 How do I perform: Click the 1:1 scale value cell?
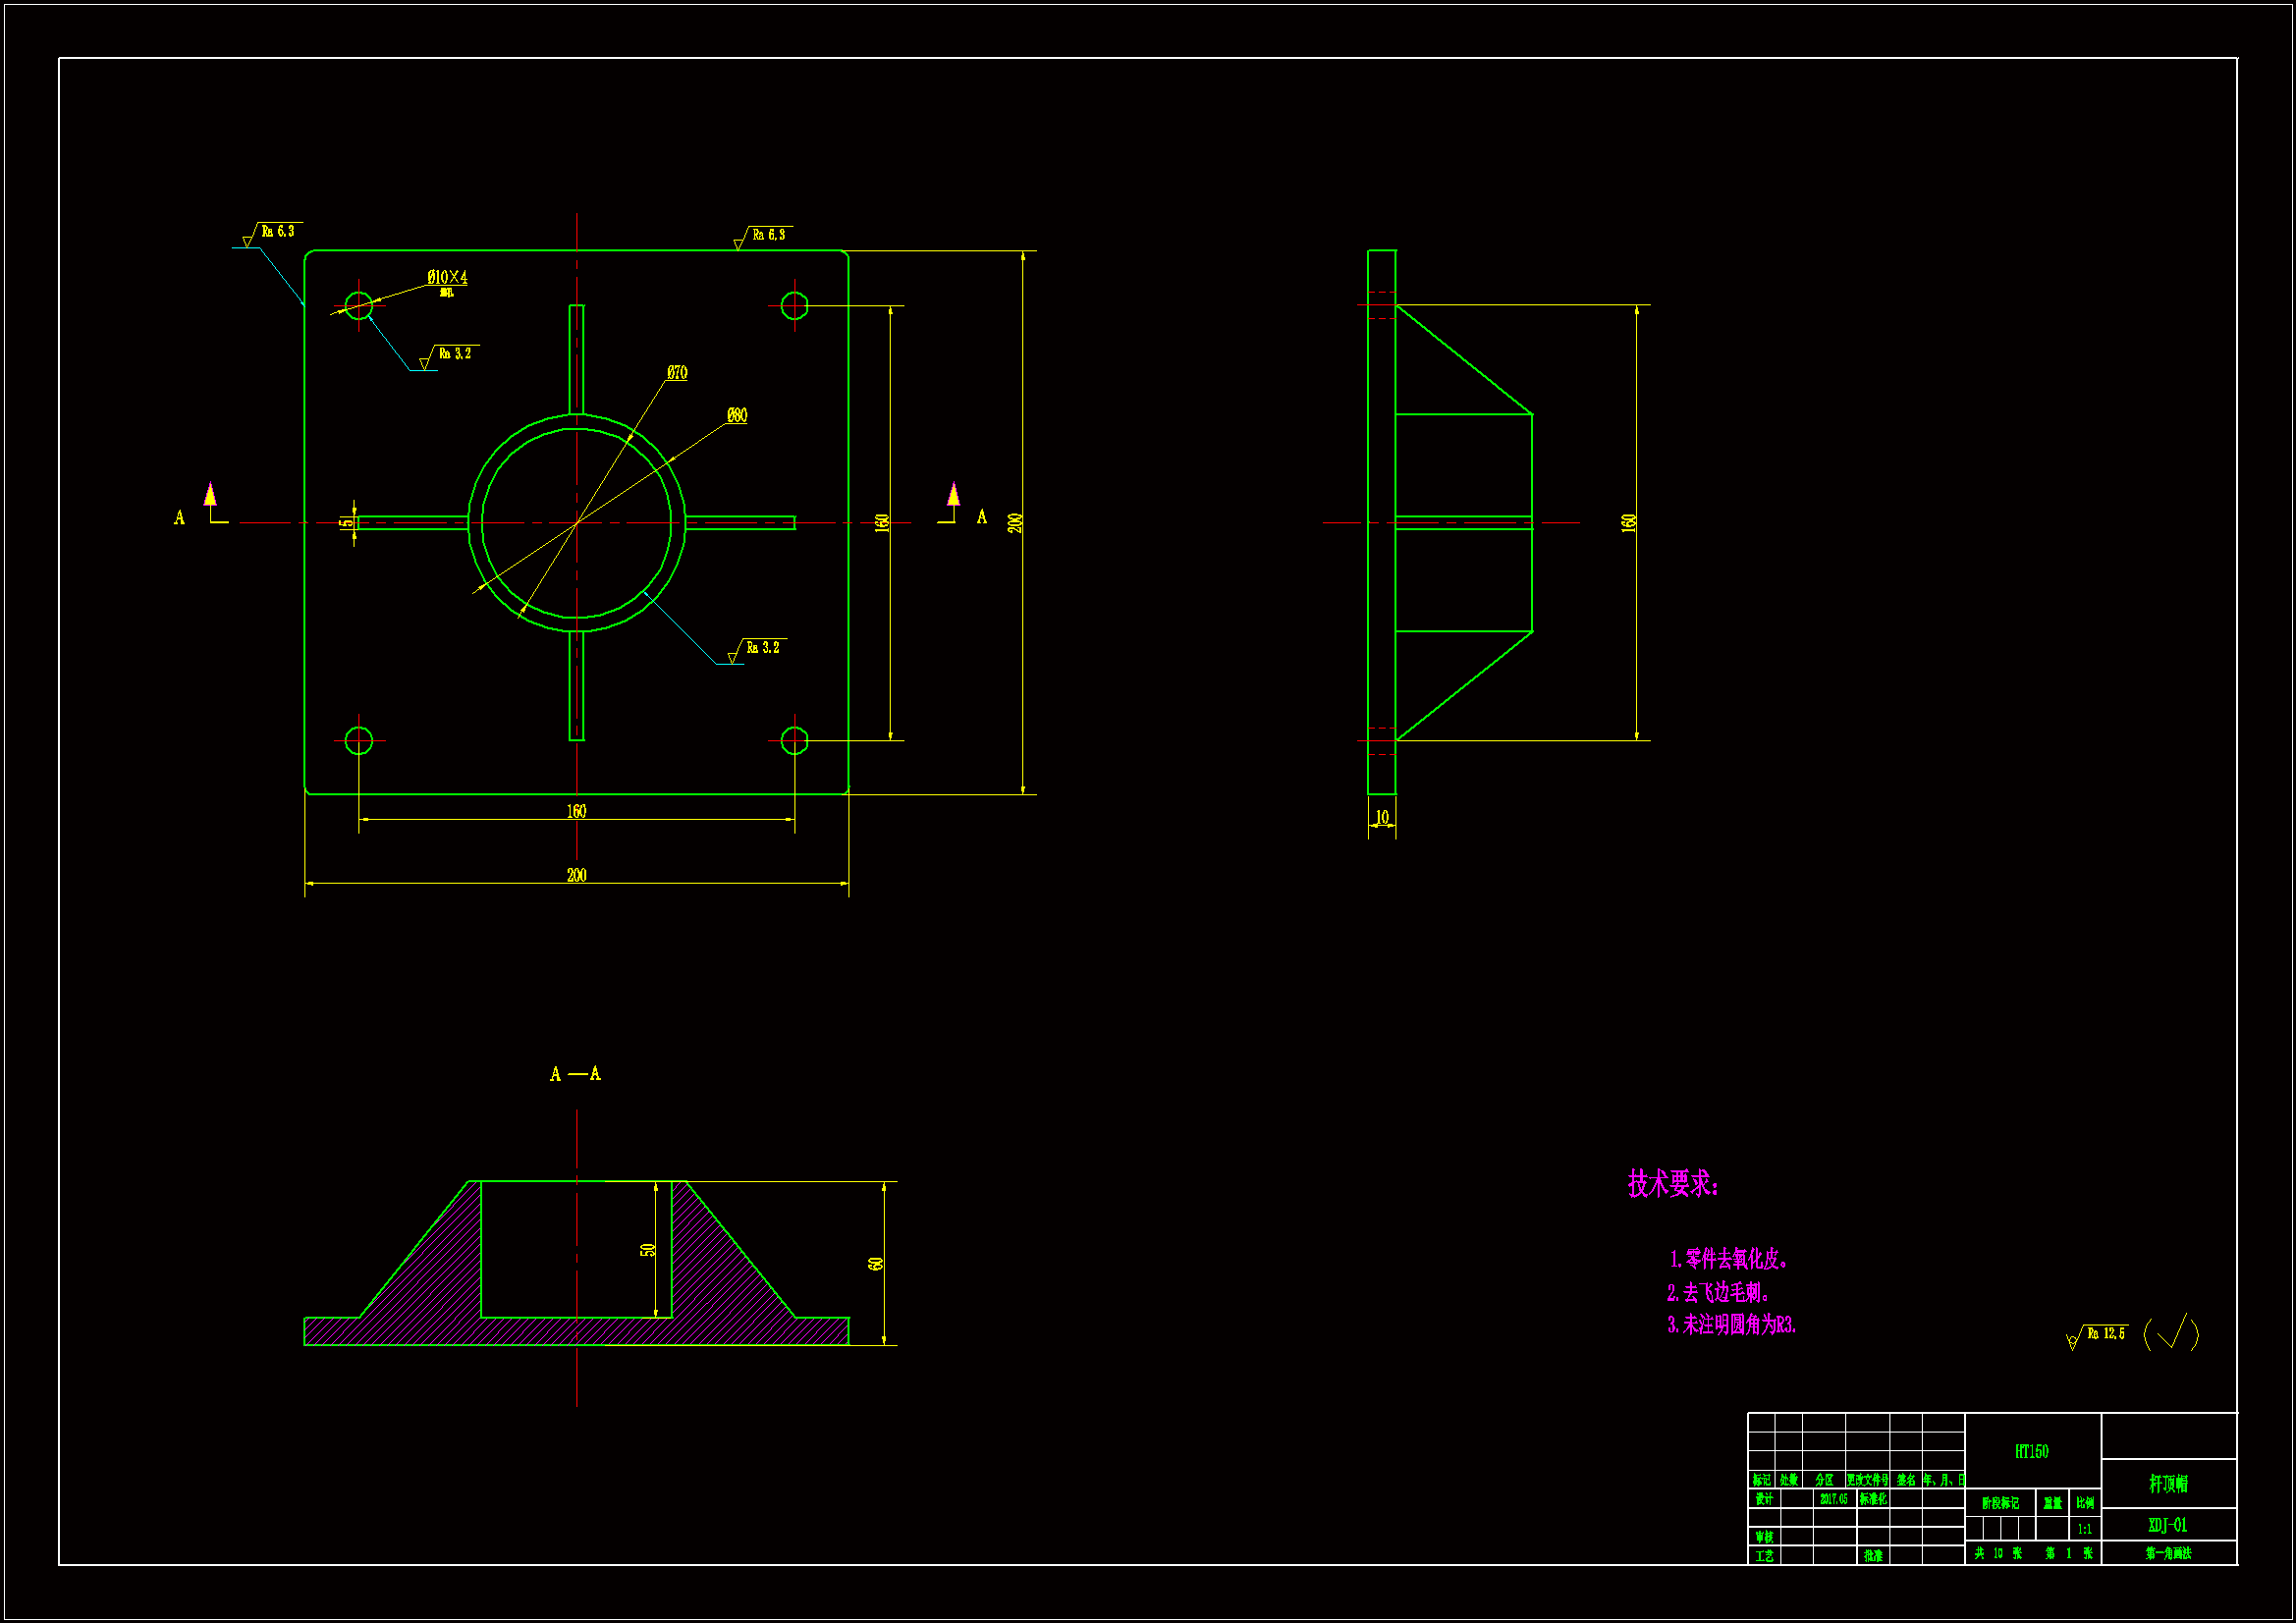(2084, 1529)
